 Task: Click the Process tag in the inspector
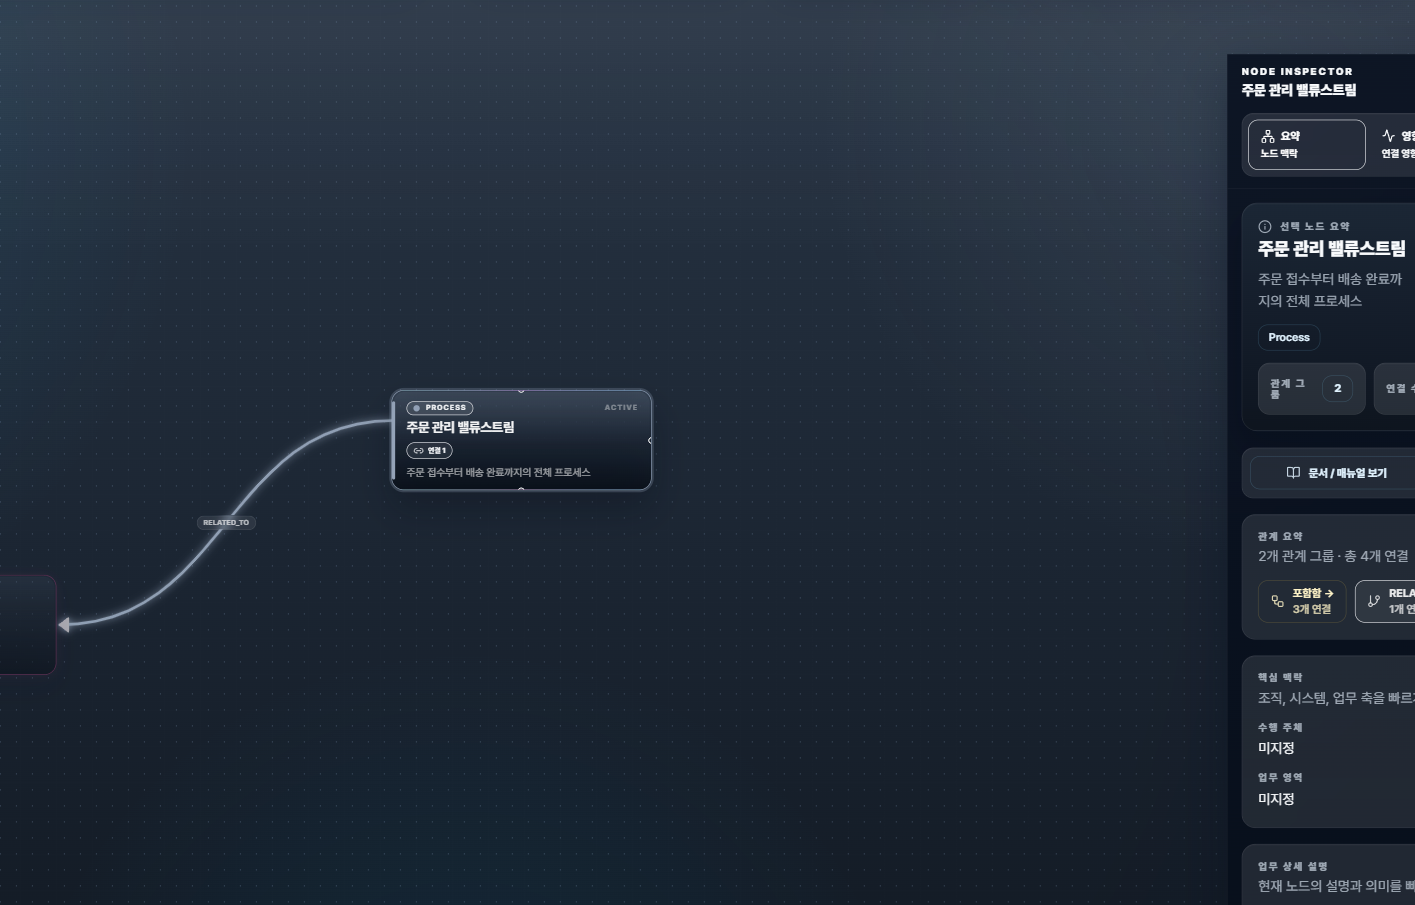(1288, 338)
